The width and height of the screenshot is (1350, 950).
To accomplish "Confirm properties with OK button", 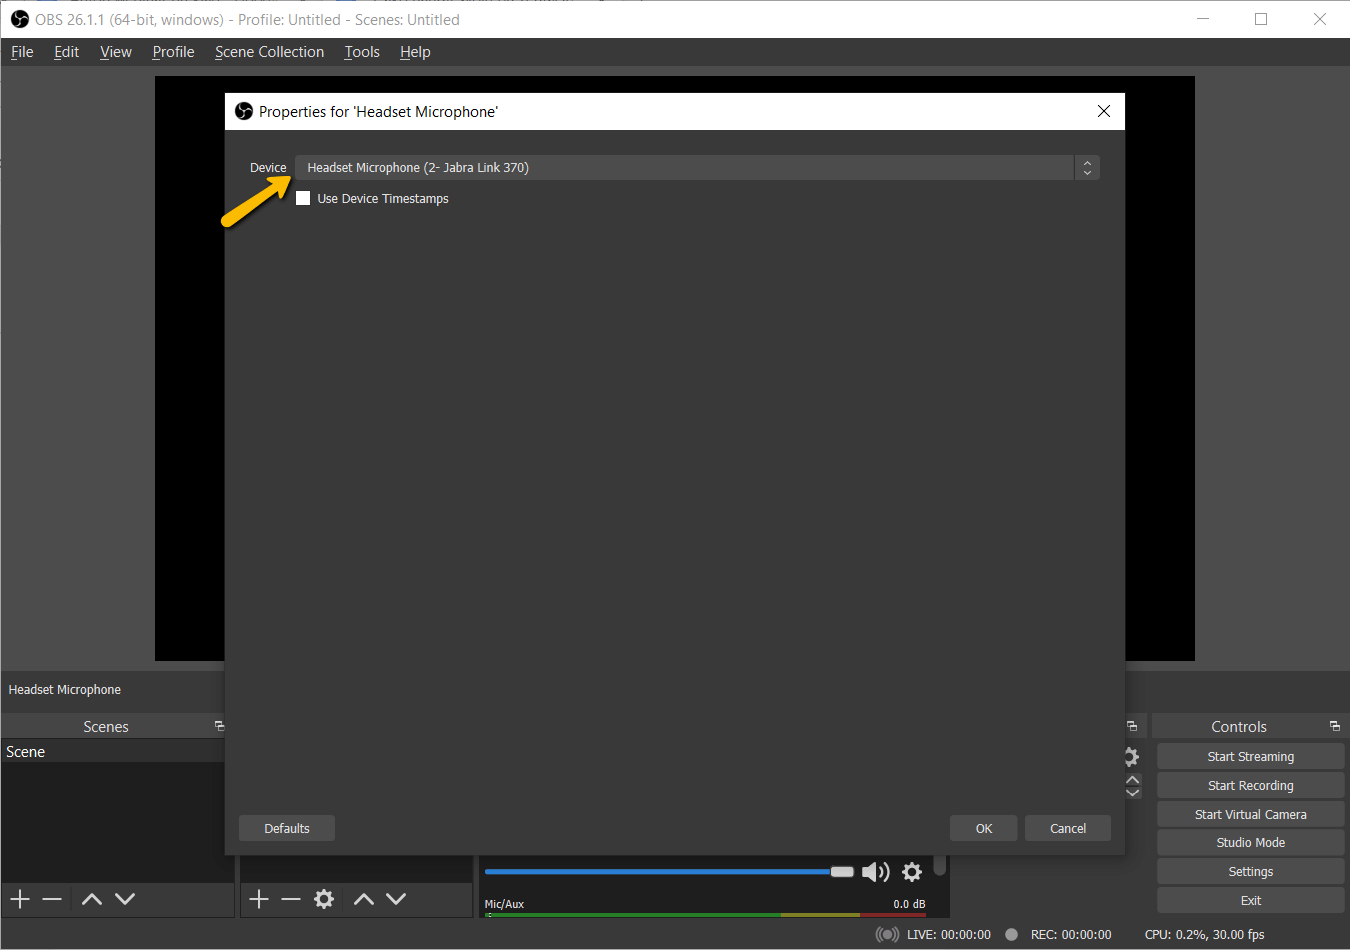I will [984, 828].
